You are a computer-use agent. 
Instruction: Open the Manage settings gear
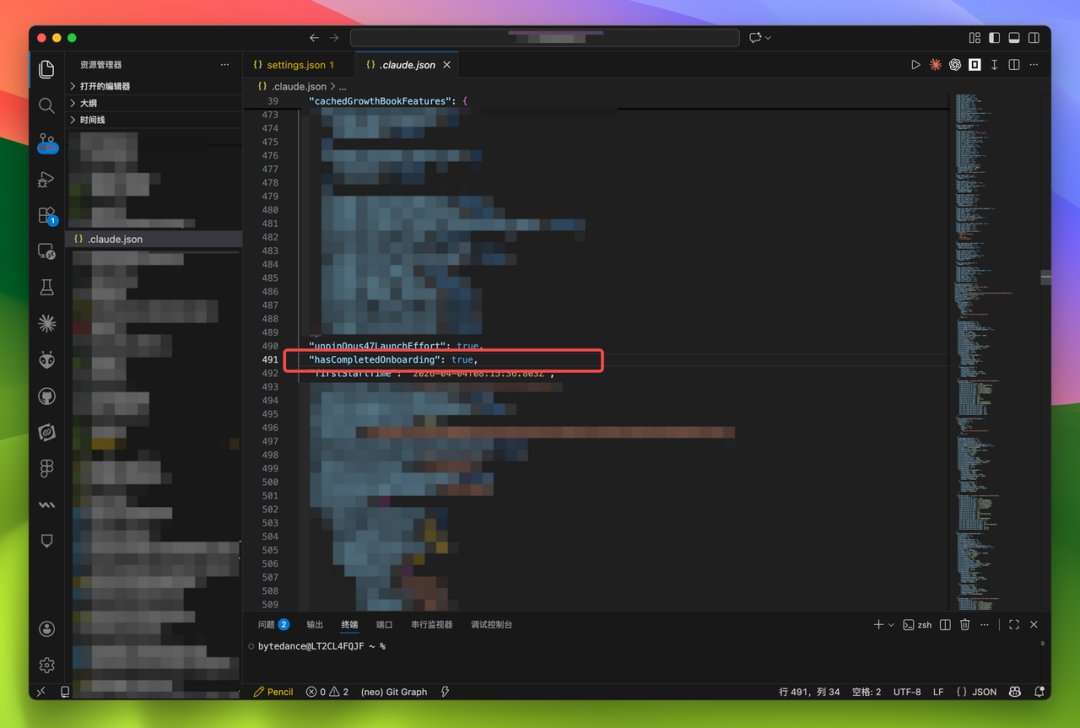click(x=46, y=665)
